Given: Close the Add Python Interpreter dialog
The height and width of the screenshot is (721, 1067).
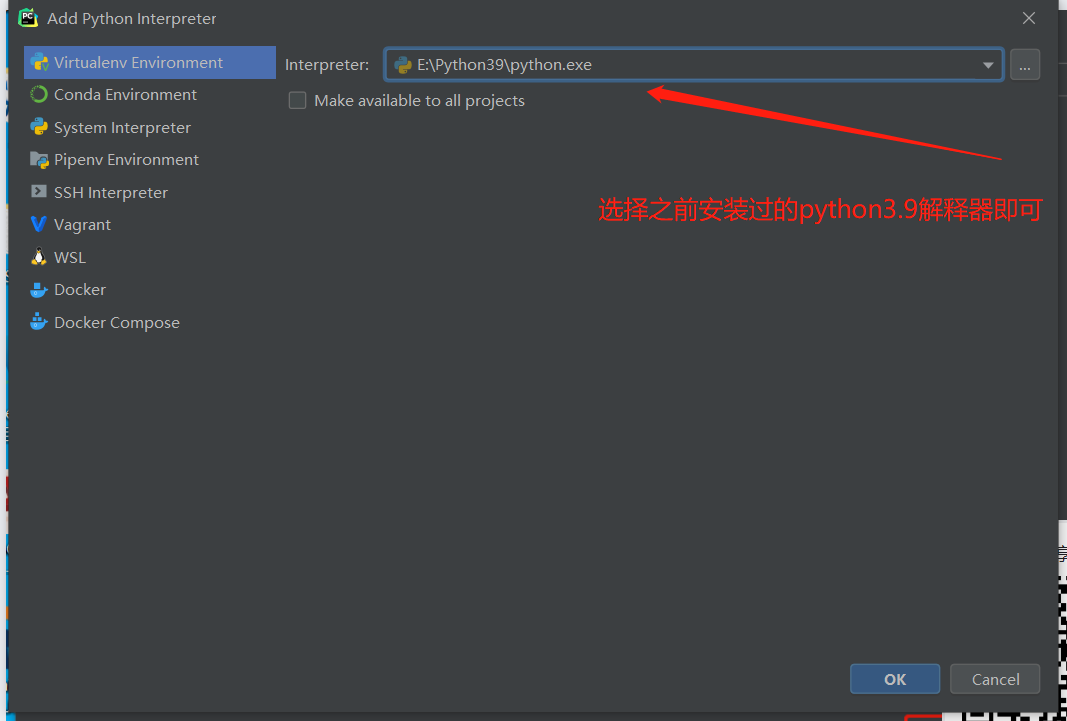Looking at the screenshot, I should tap(1029, 18).
